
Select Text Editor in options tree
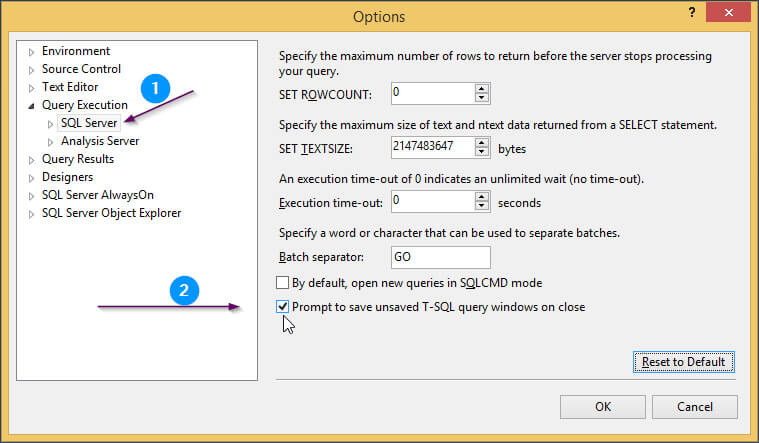tap(70, 87)
